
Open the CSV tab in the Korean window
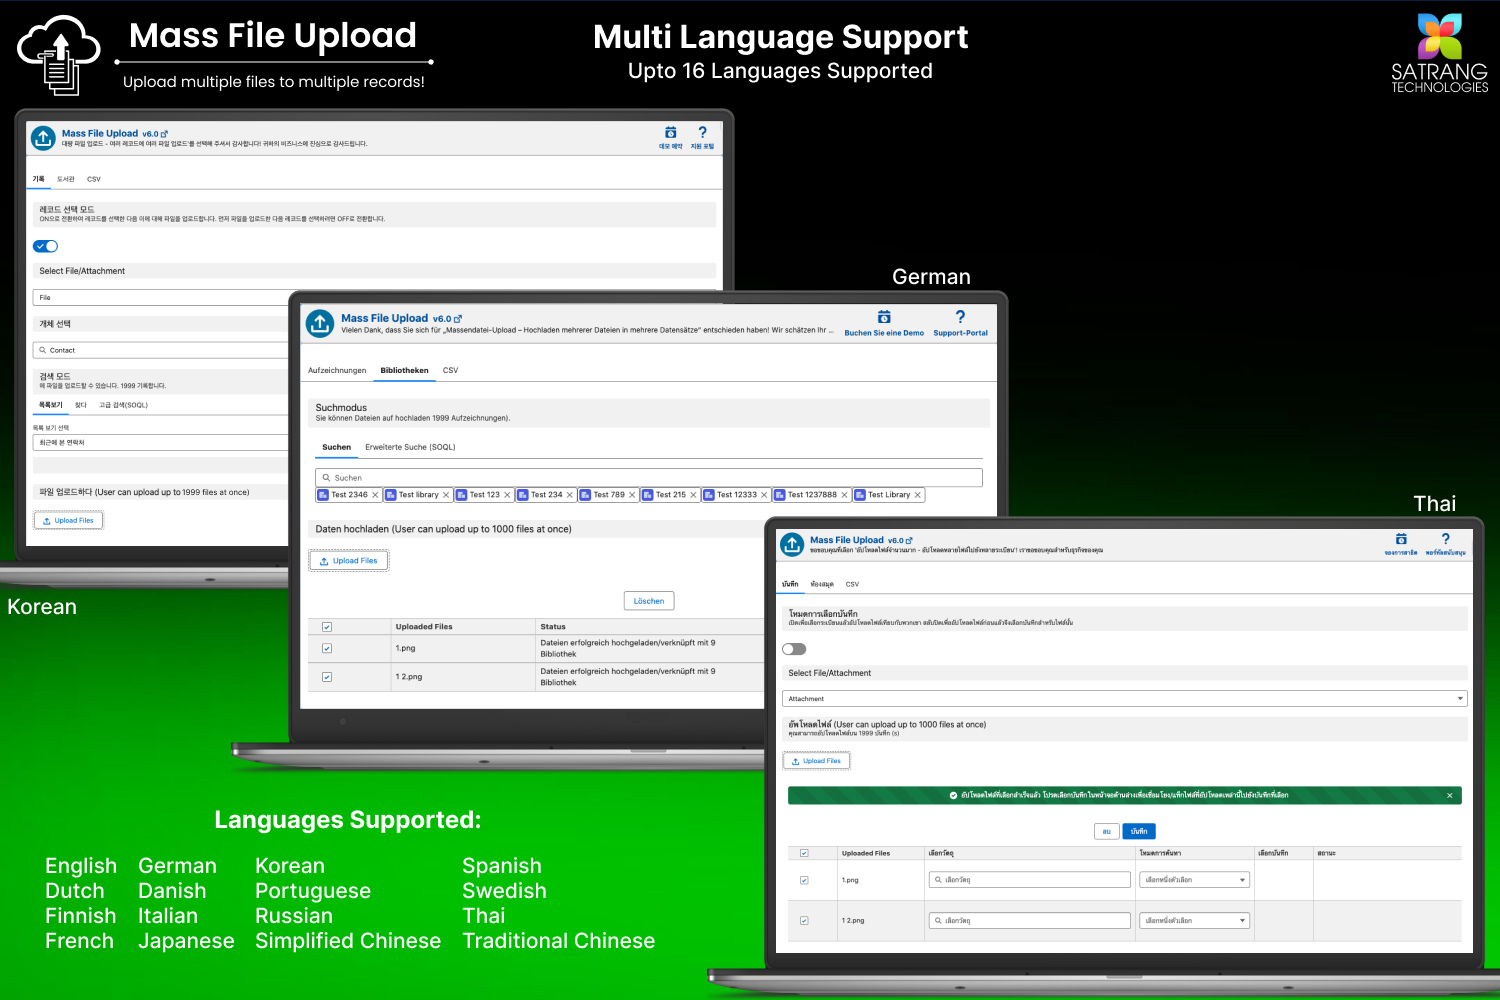click(x=94, y=179)
